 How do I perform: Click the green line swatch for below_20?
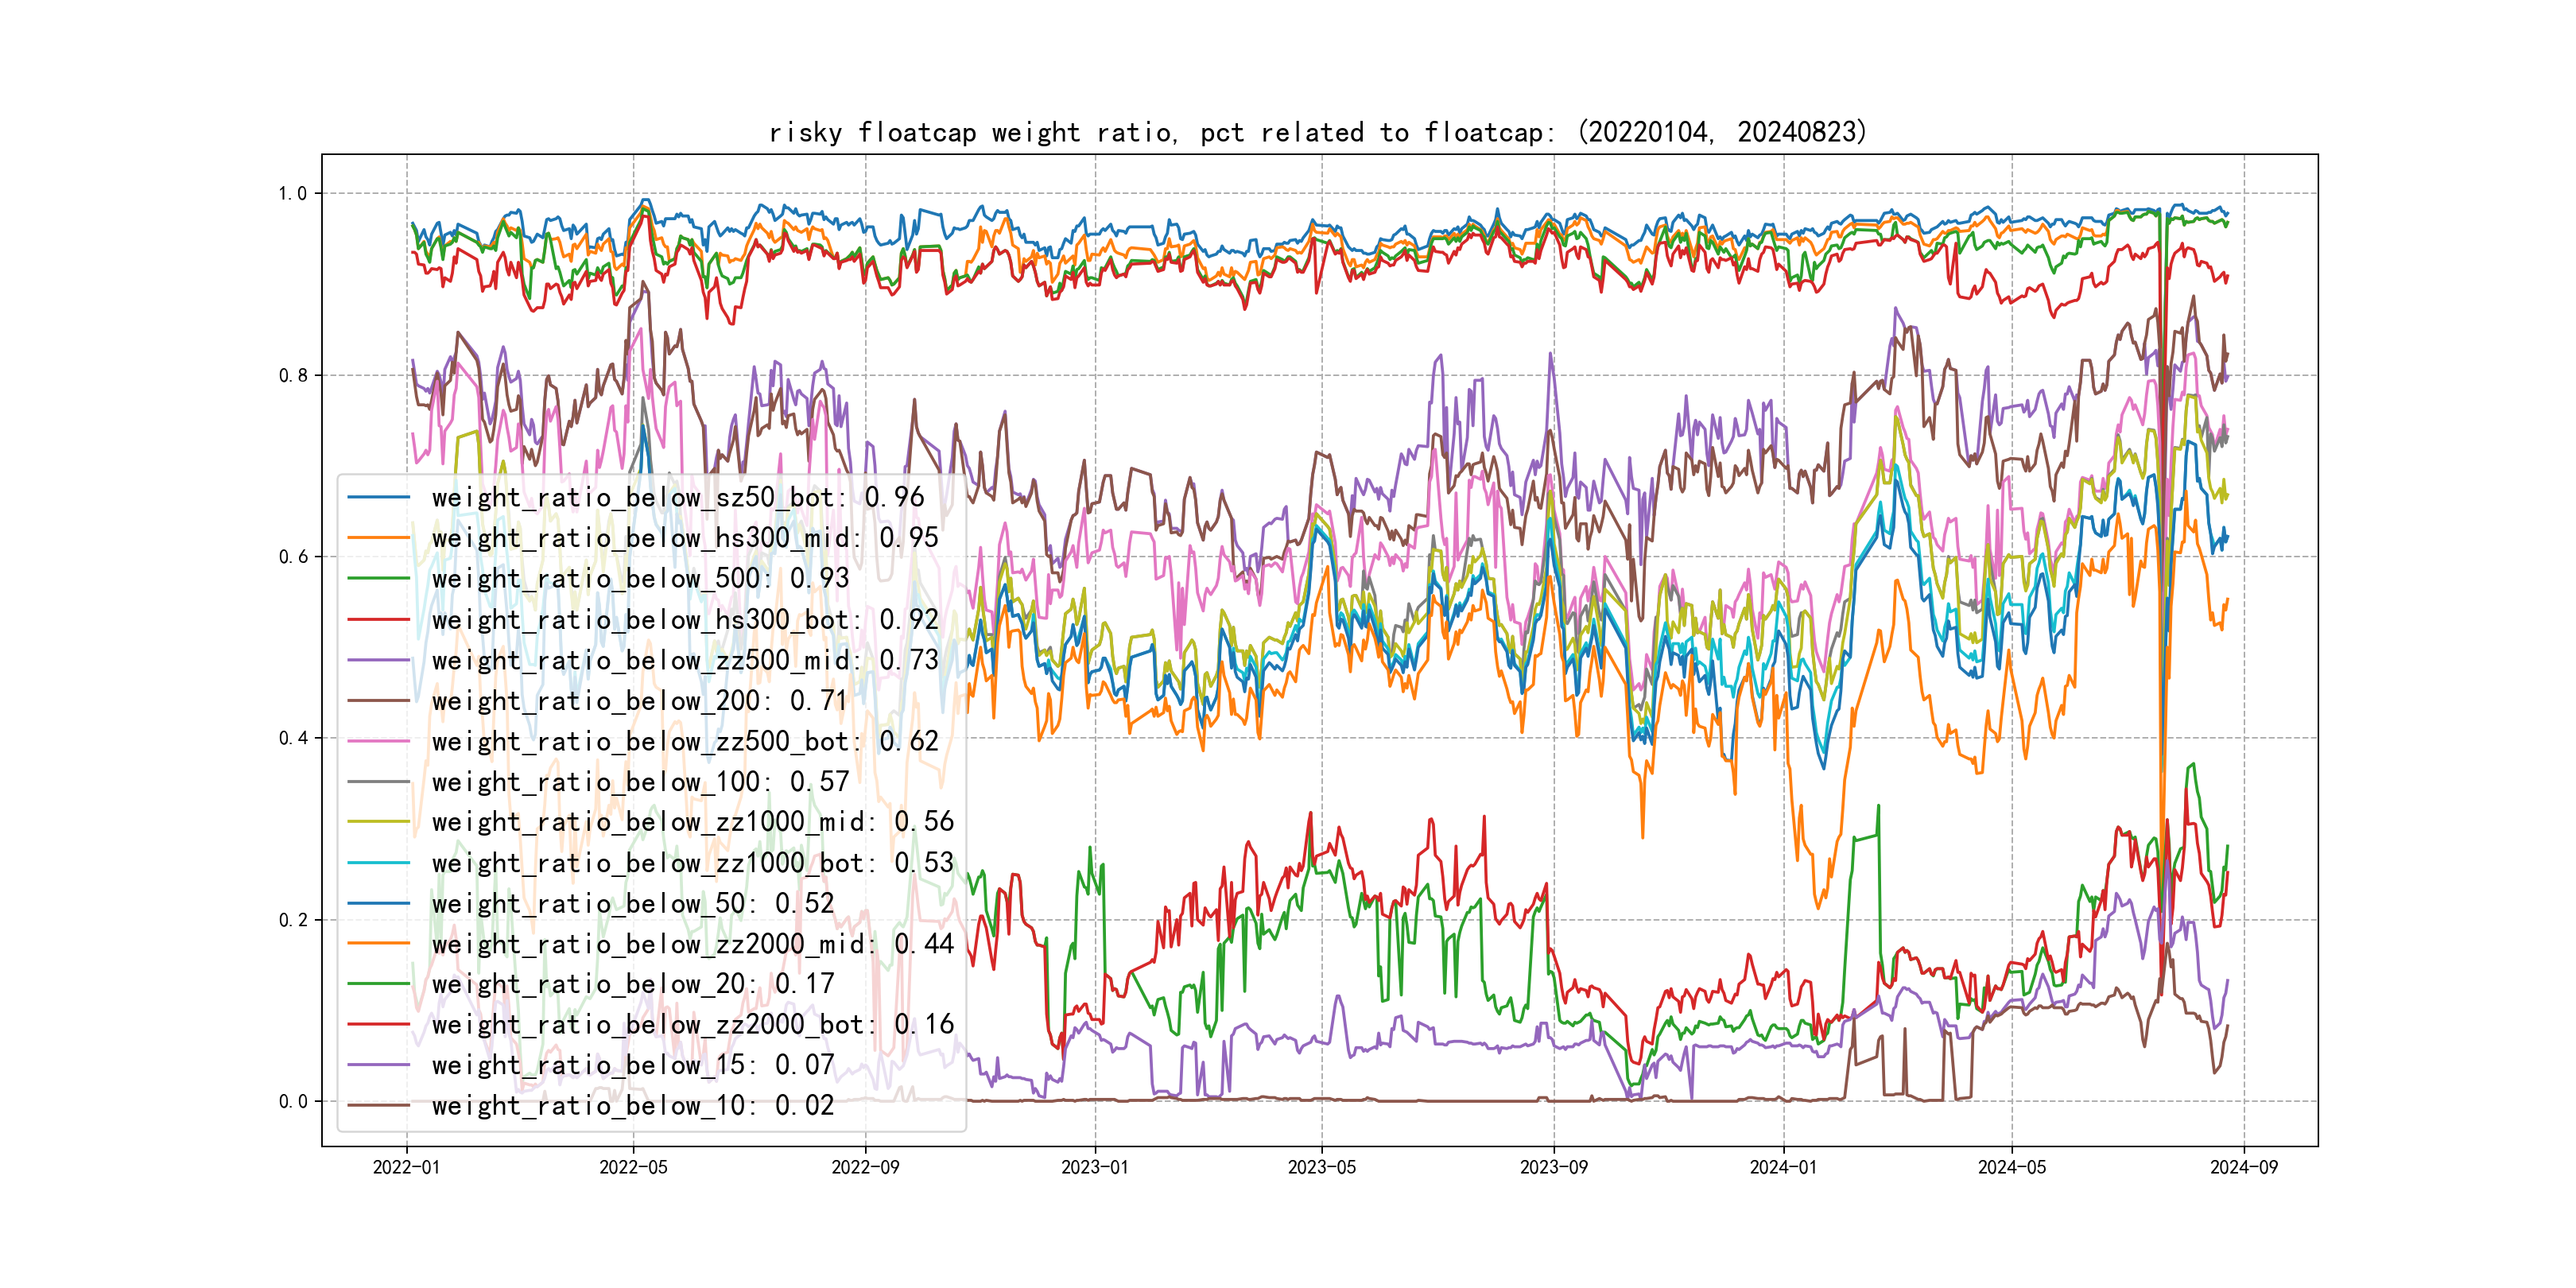coord(378,984)
